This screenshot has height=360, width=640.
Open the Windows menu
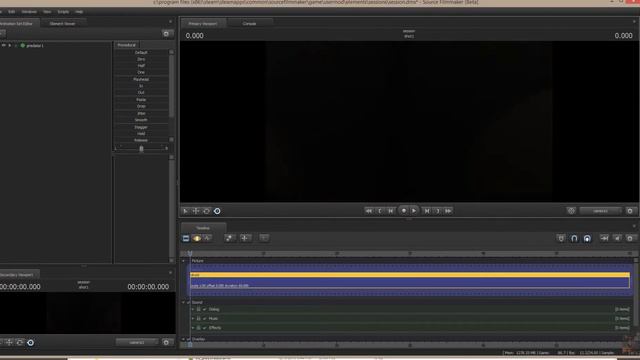click(29, 12)
